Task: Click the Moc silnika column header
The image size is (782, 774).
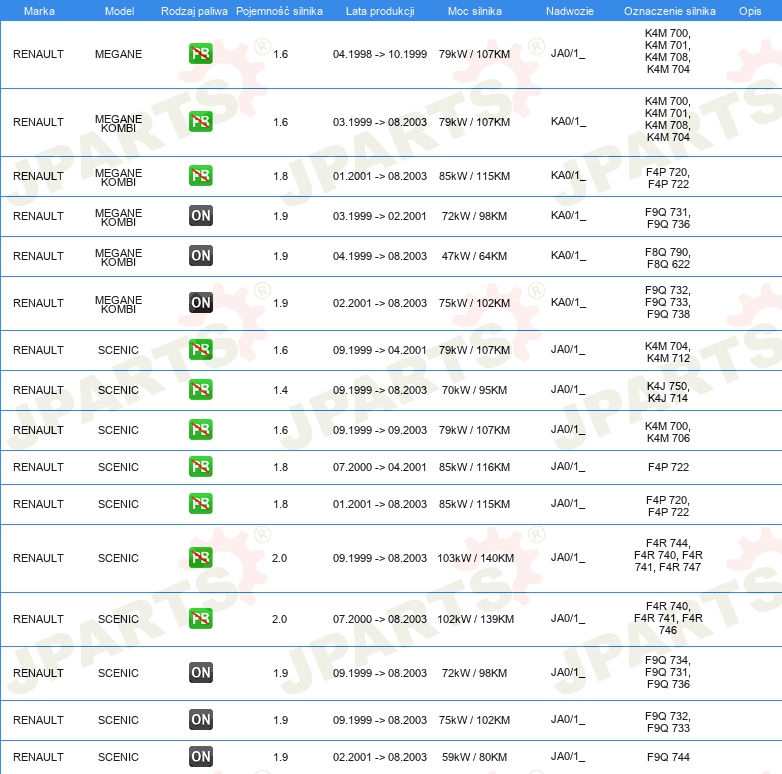Action: (474, 10)
